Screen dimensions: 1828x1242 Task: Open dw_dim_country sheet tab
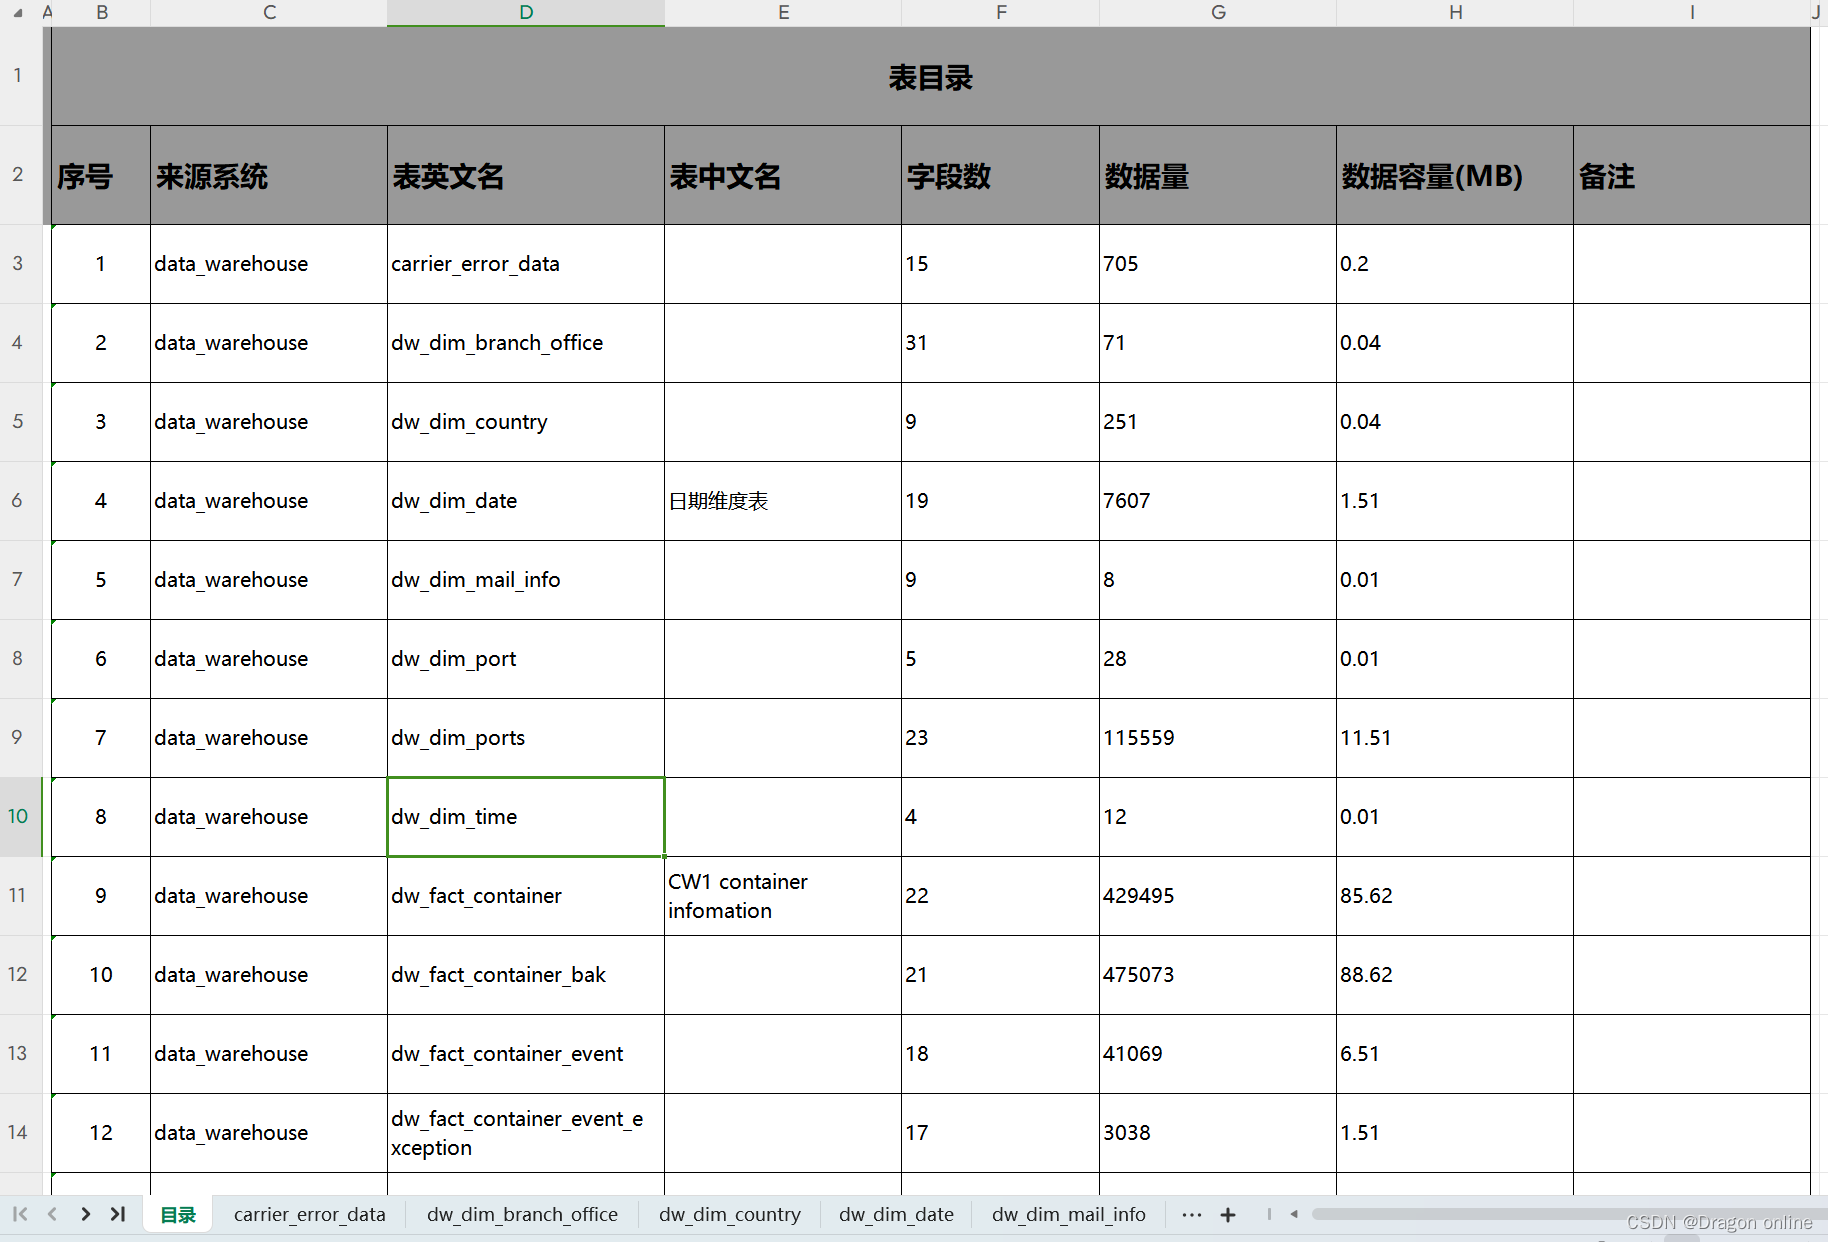(x=730, y=1214)
